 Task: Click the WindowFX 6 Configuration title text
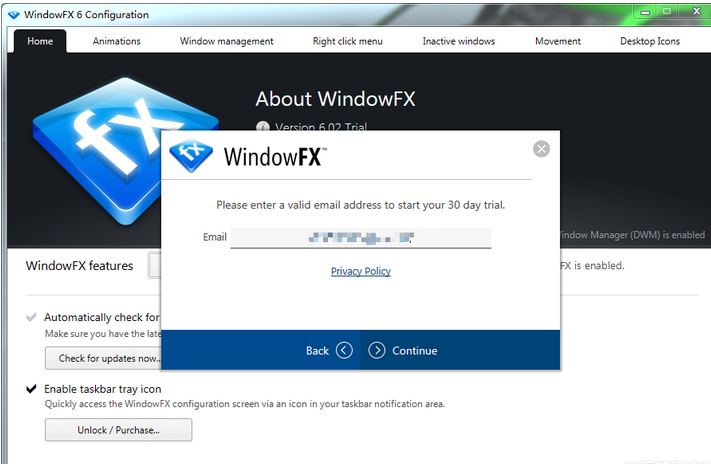tap(86, 15)
